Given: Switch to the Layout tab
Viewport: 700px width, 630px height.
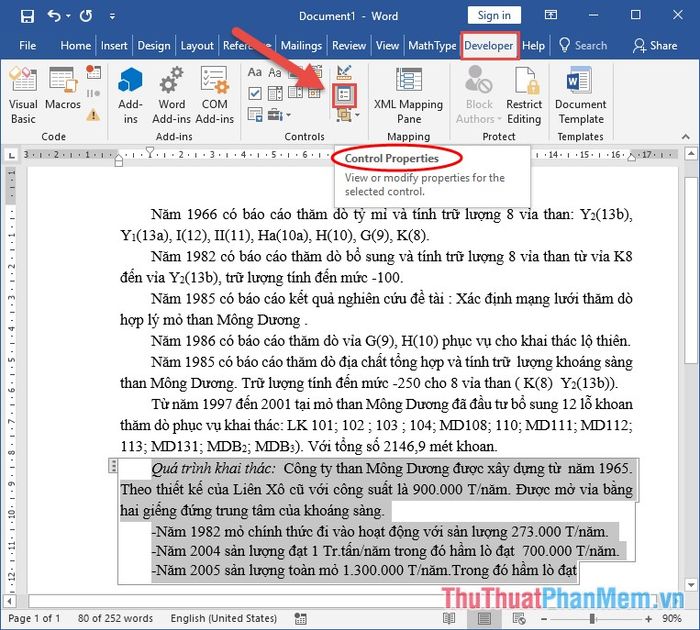Looking at the screenshot, I should (197, 46).
